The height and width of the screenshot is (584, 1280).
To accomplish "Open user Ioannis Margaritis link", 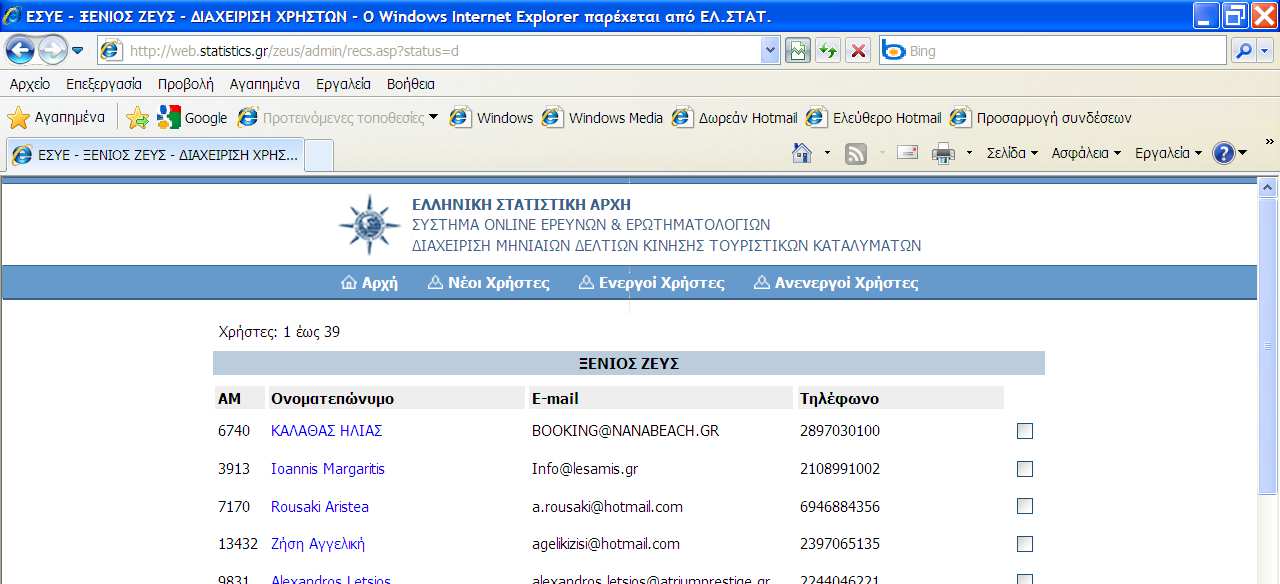I will (x=328, y=469).
